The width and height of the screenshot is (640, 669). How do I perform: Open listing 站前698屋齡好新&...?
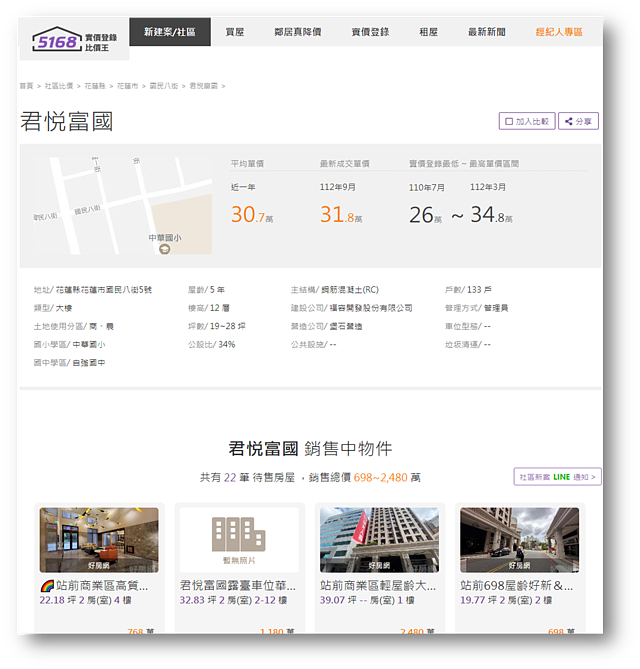517,586
